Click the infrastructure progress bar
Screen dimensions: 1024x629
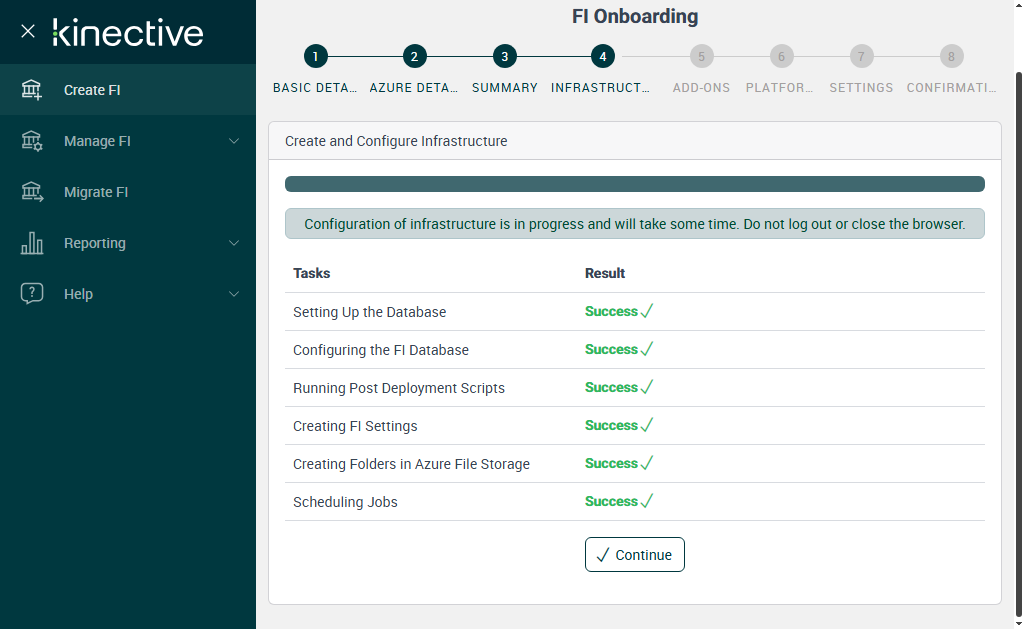click(x=635, y=184)
